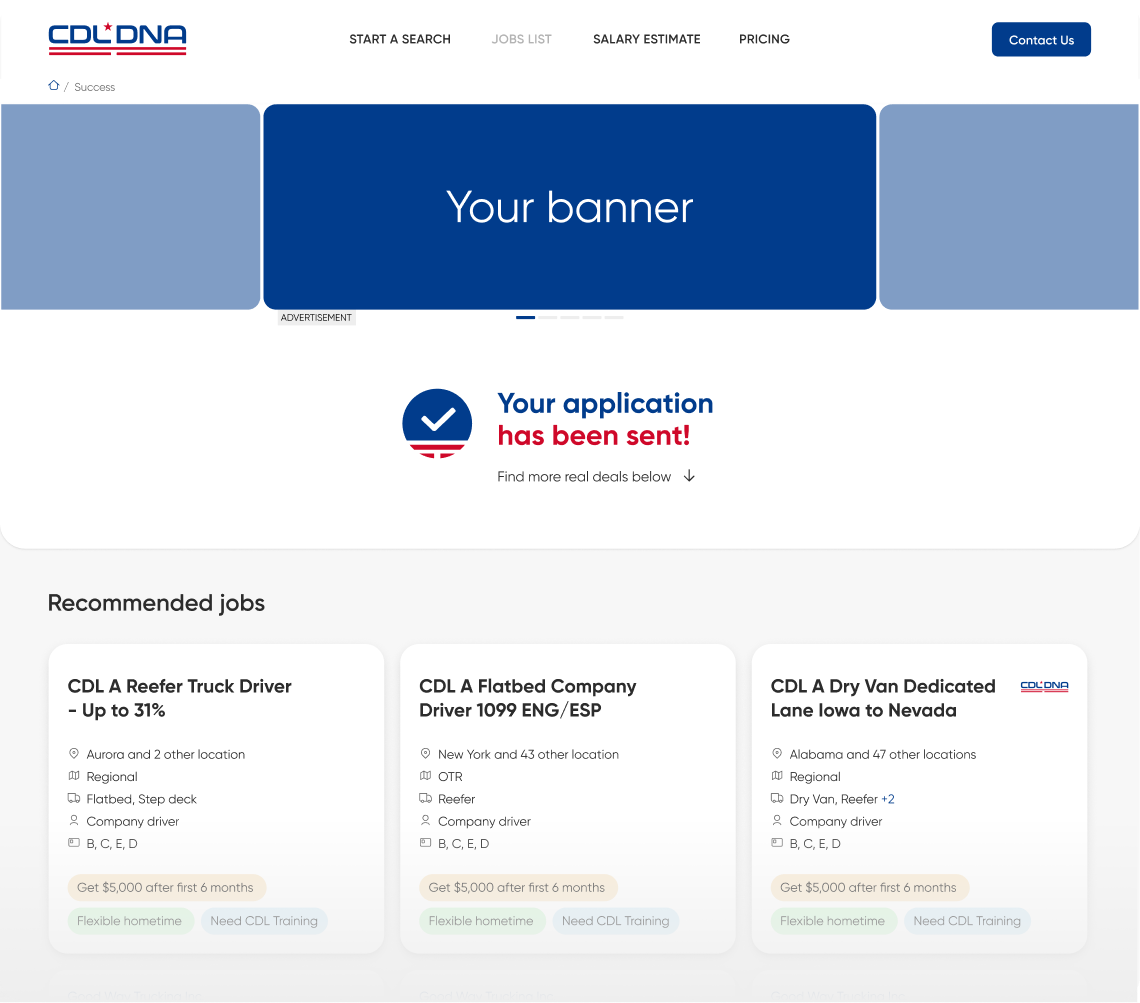Click 'Need CDL Training' tag on Flatbed card
1140x1003 pixels.
pos(615,921)
